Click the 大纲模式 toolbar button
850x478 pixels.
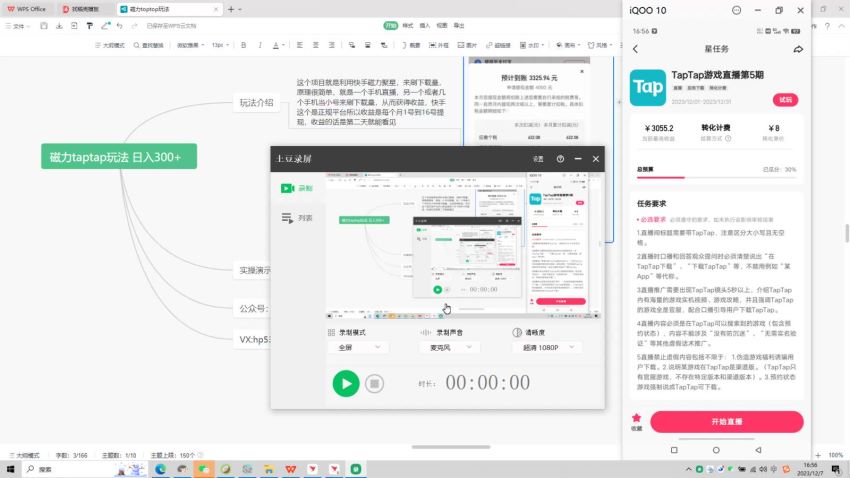click(110, 45)
